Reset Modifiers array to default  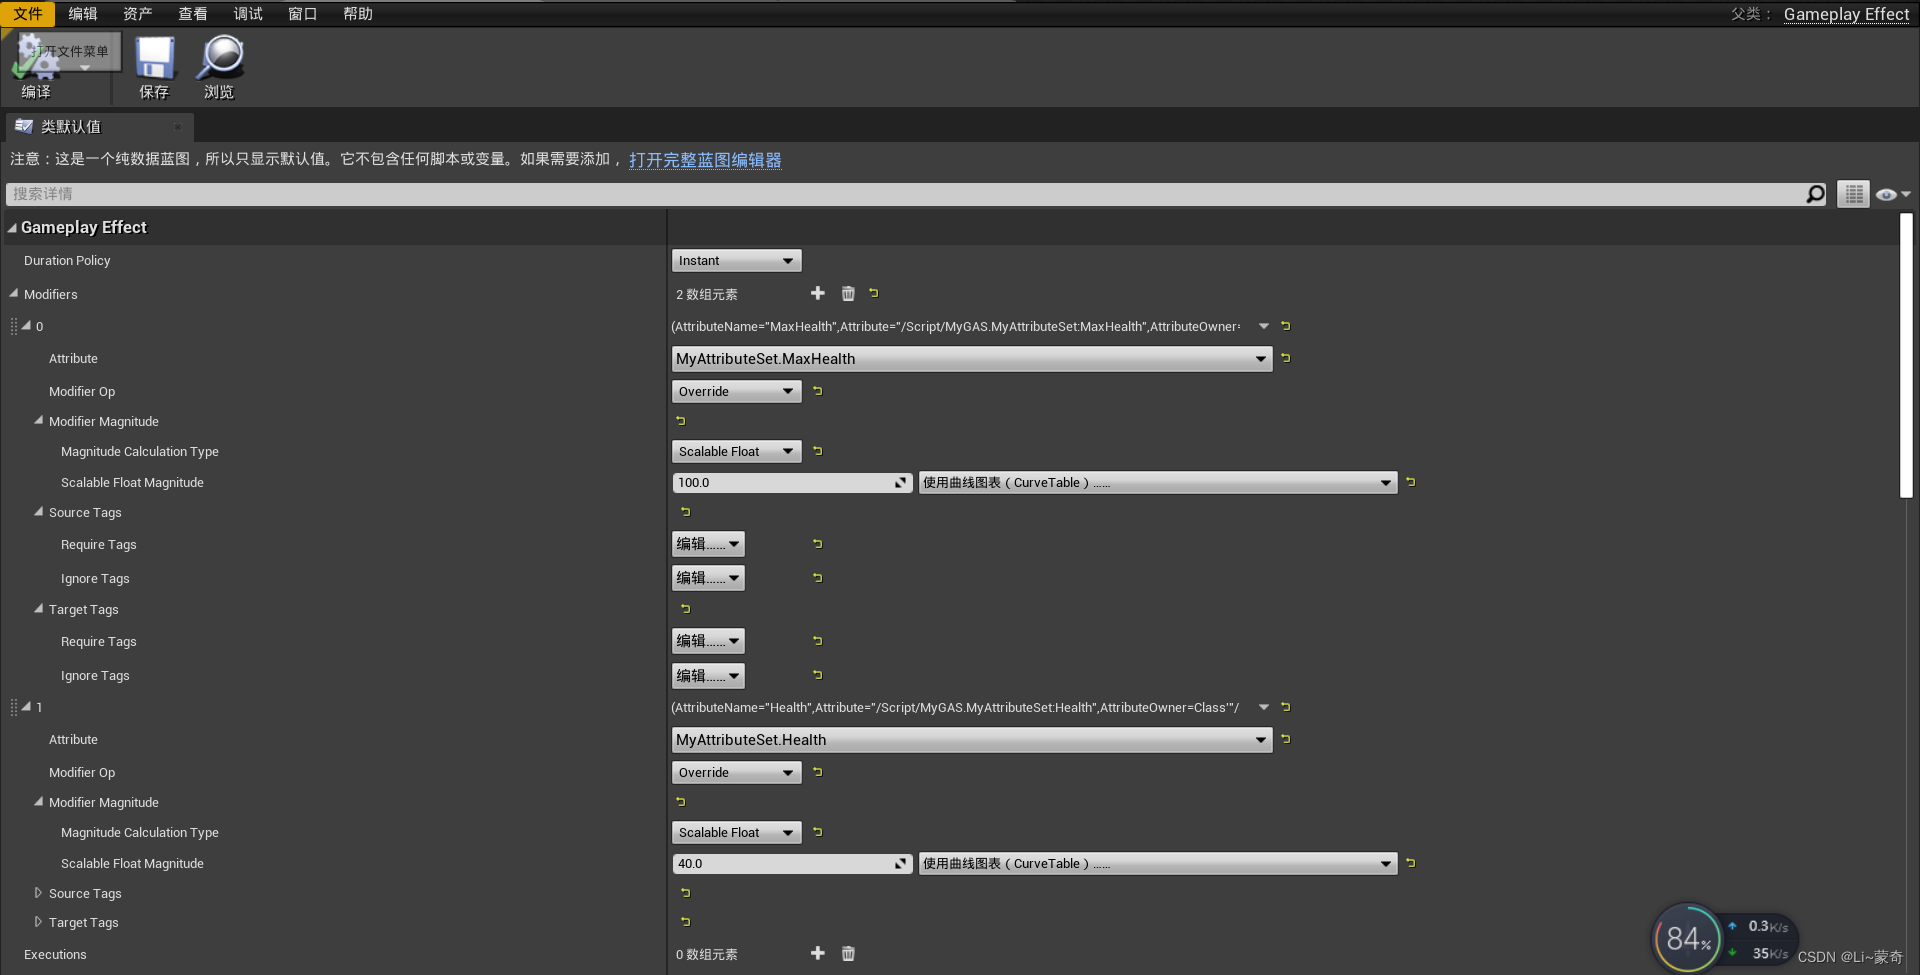point(874,293)
